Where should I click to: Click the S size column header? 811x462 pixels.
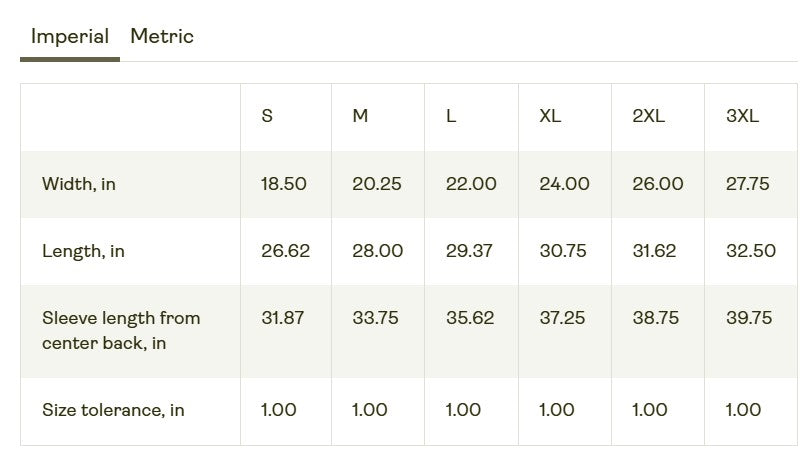[x=267, y=116]
